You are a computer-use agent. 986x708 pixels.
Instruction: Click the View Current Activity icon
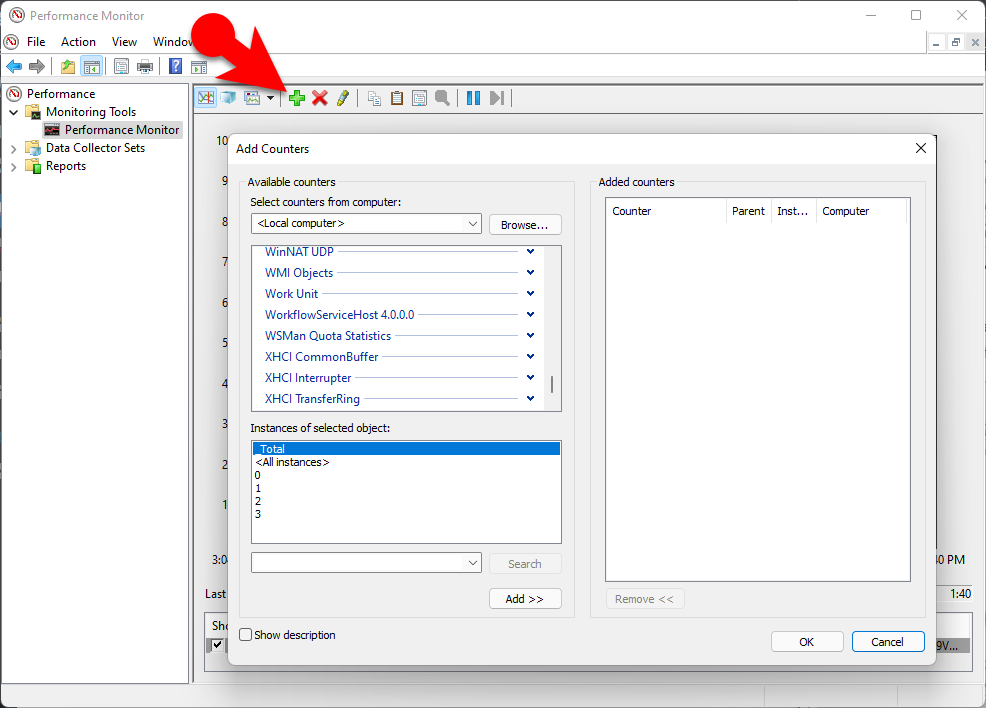click(x=206, y=98)
